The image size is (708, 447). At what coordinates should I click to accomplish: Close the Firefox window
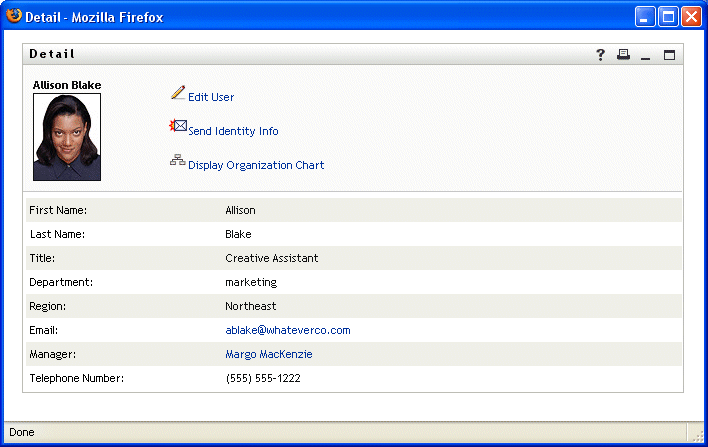[690, 16]
